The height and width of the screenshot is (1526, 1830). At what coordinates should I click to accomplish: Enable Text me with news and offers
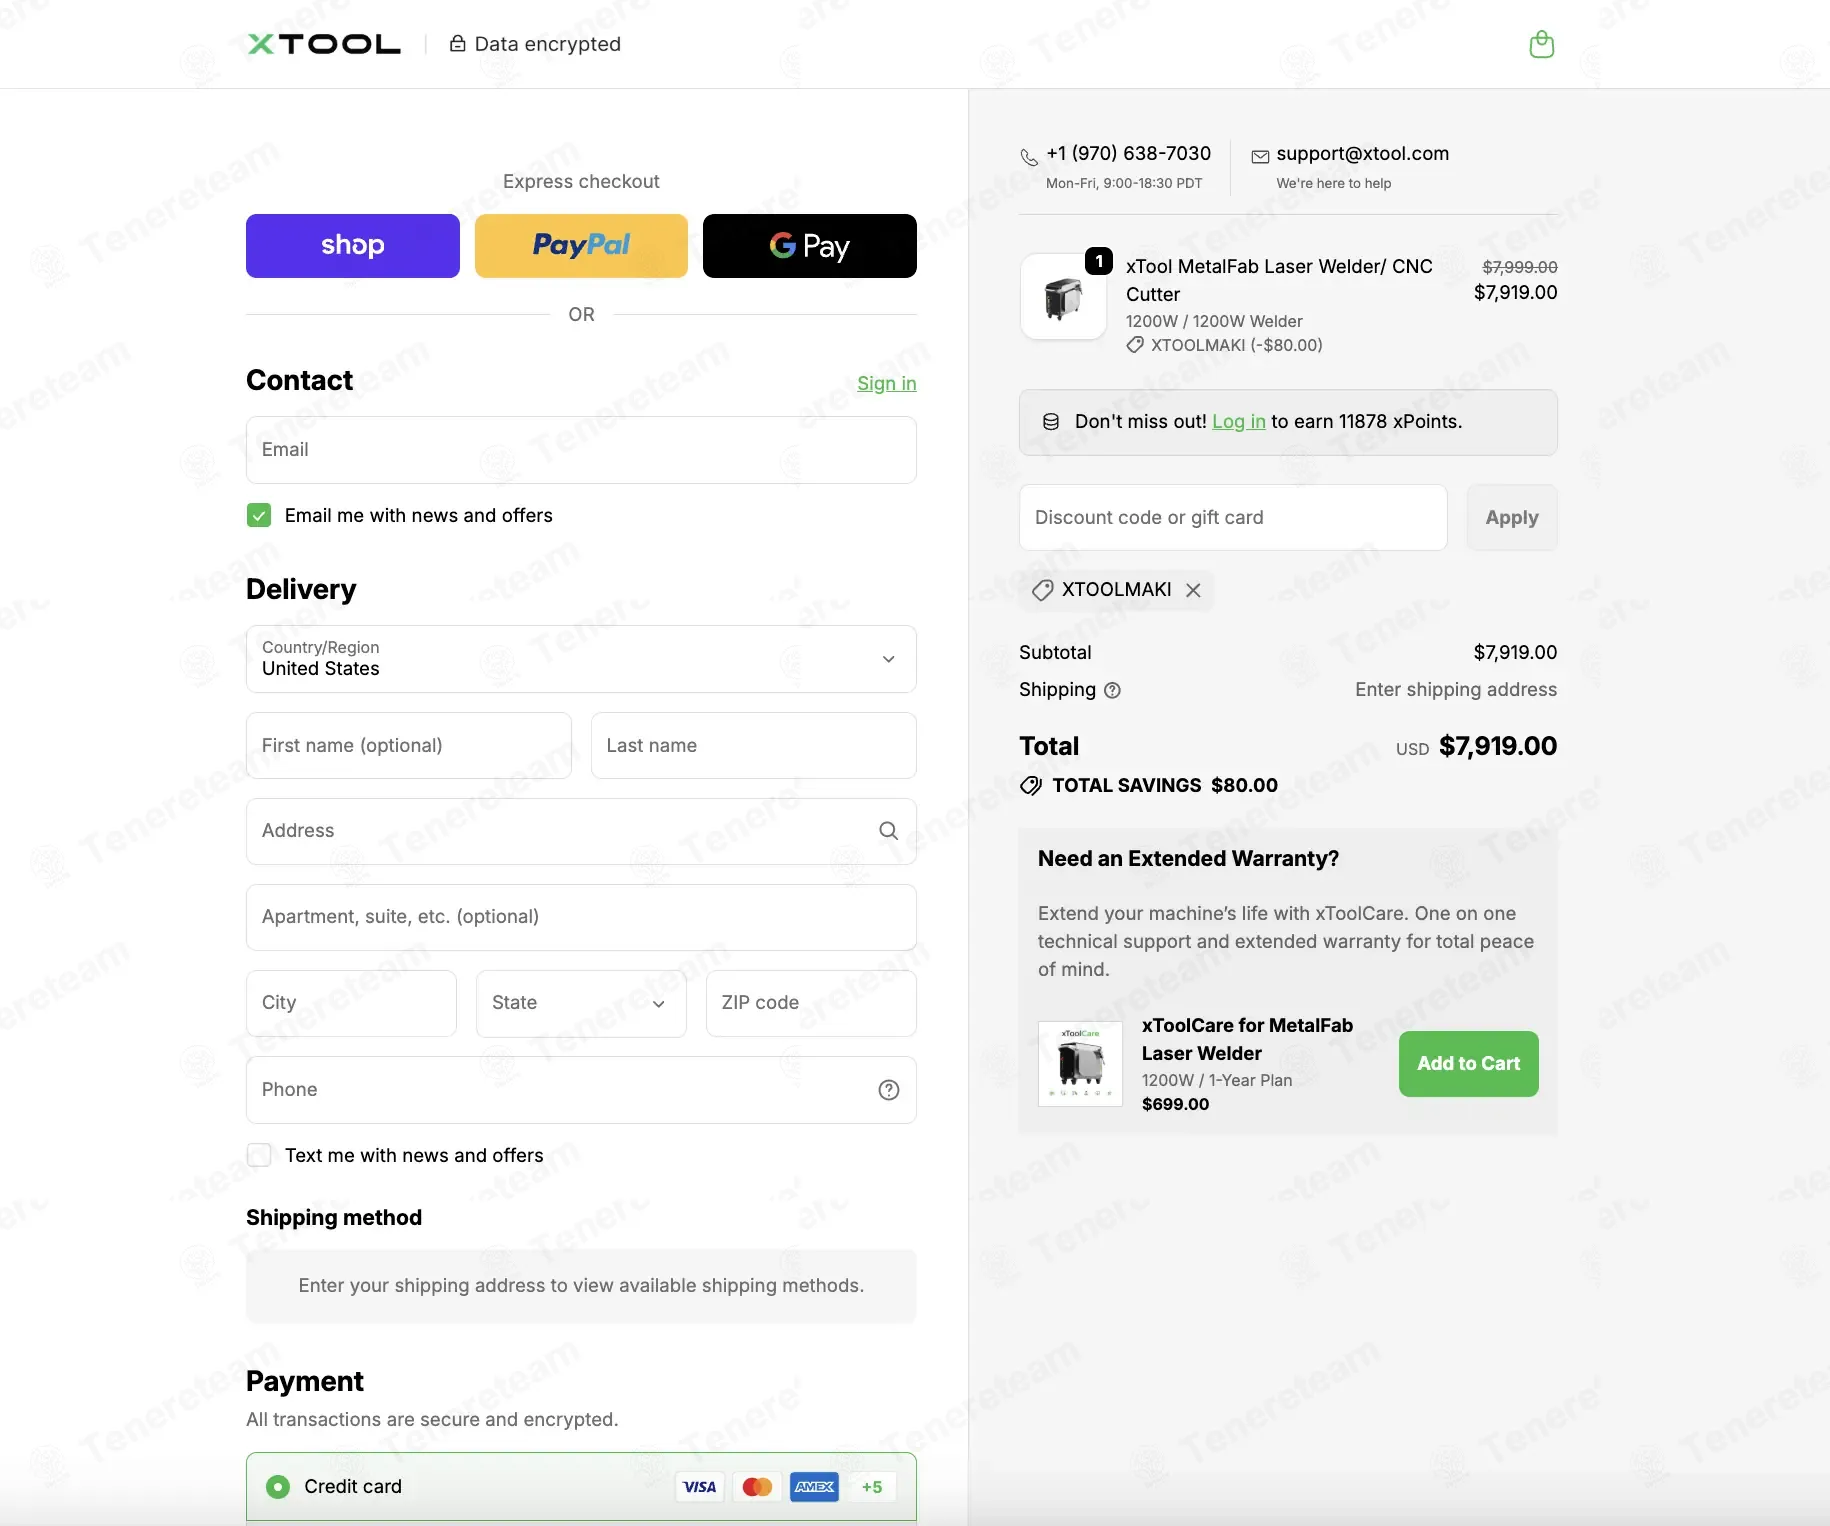point(259,1155)
